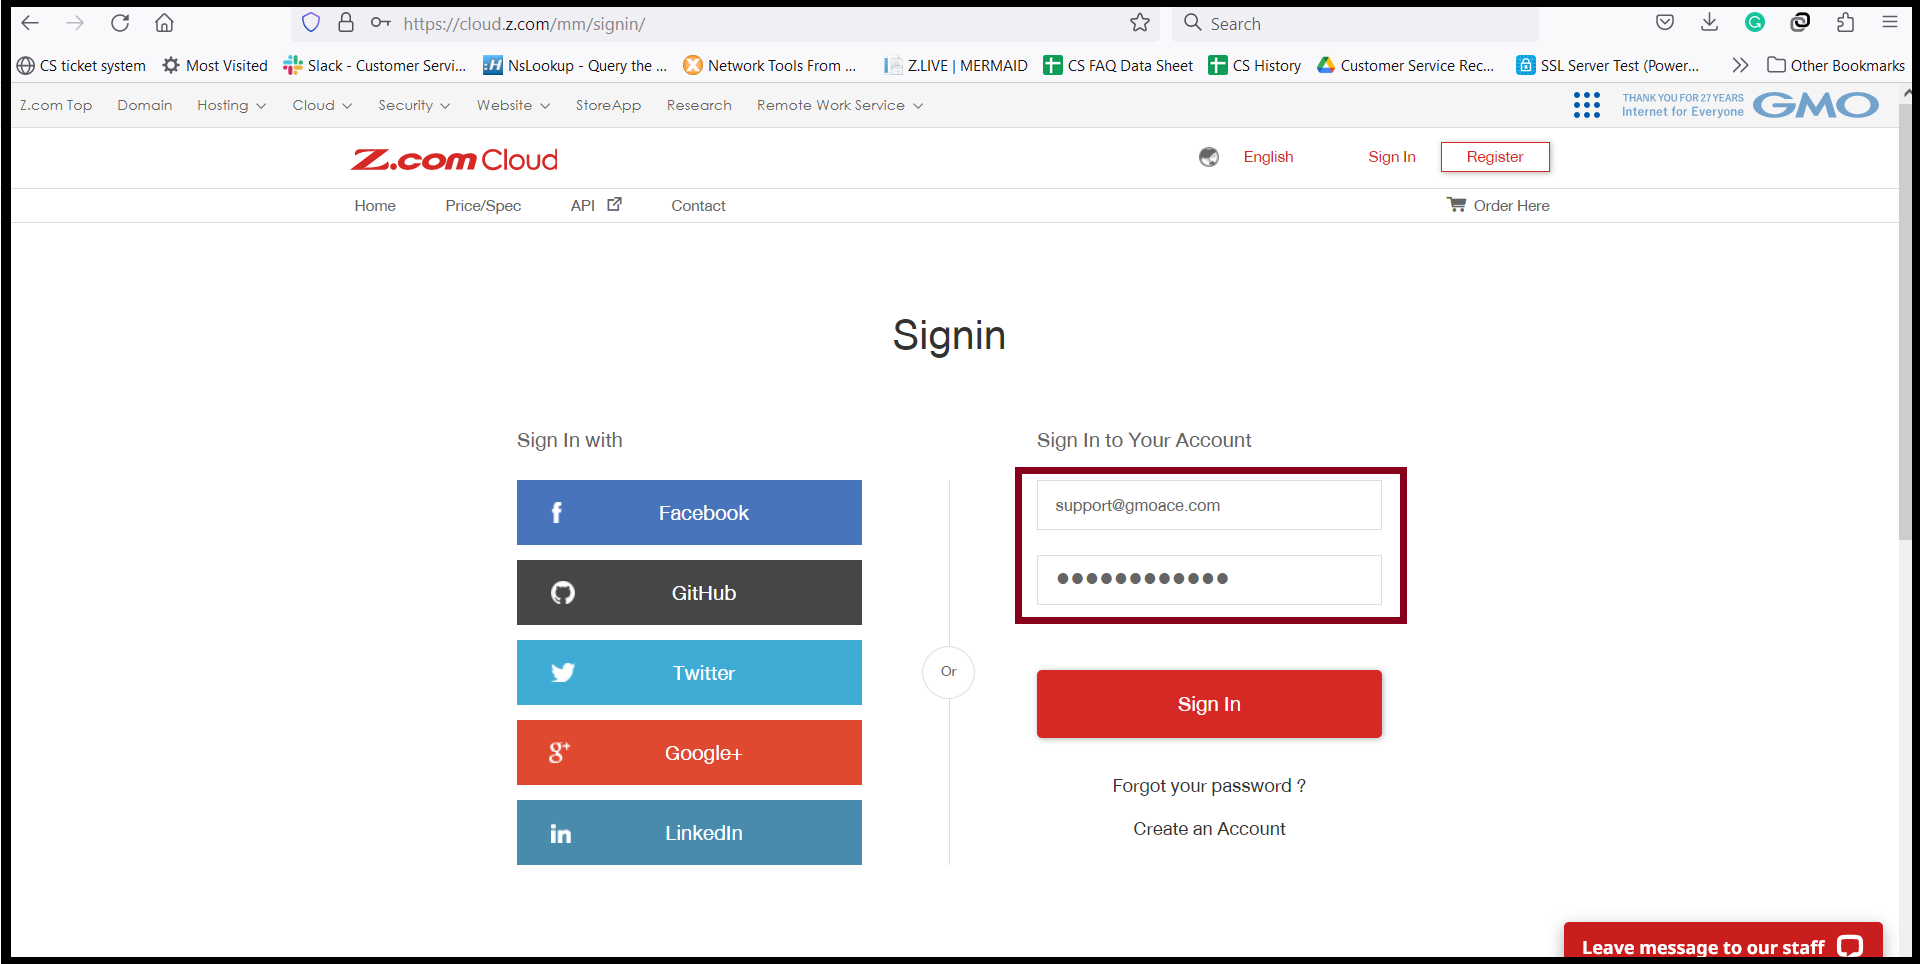
Task: Click the key saved-password icon in URL bar
Action: [x=380, y=23]
